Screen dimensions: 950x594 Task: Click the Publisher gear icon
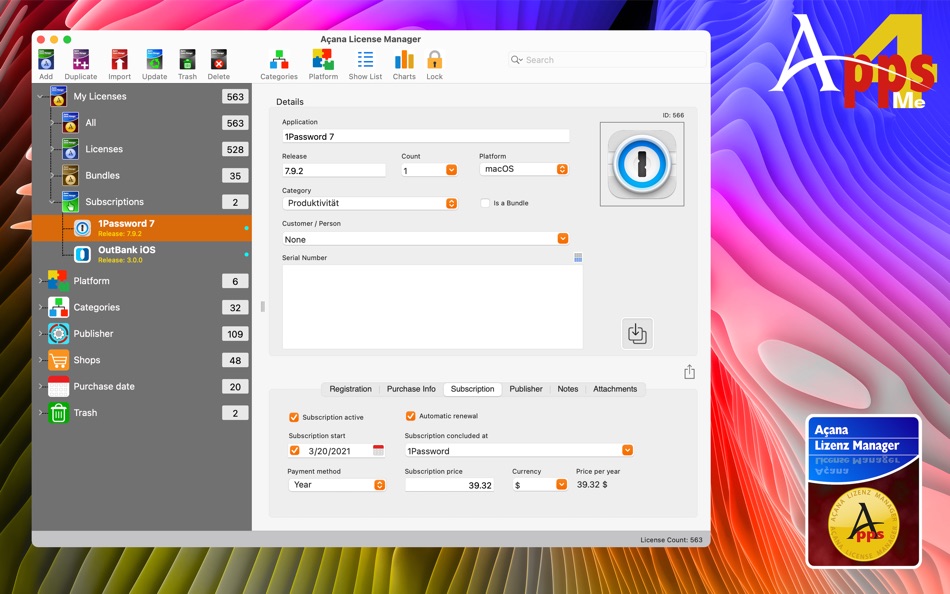click(58, 333)
